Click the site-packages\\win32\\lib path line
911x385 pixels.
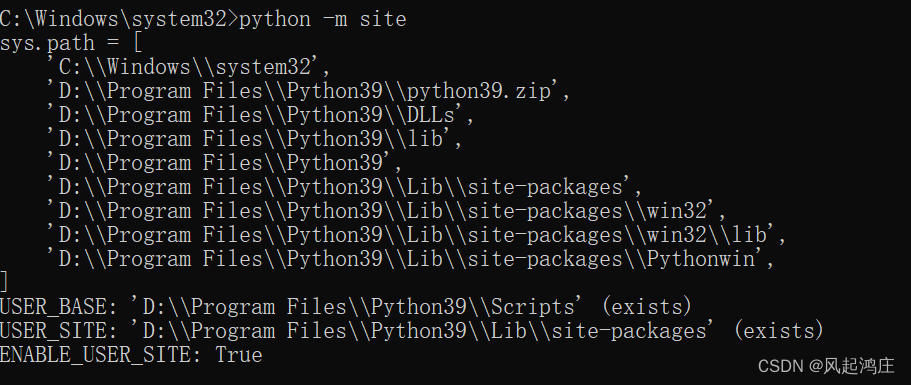[x=417, y=235]
